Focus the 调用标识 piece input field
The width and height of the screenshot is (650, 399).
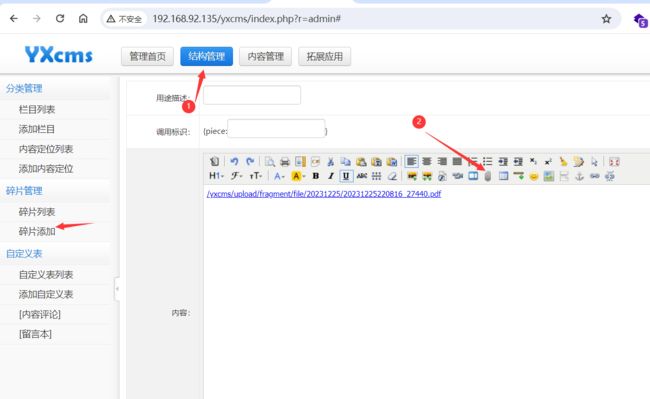tap(276, 129)
